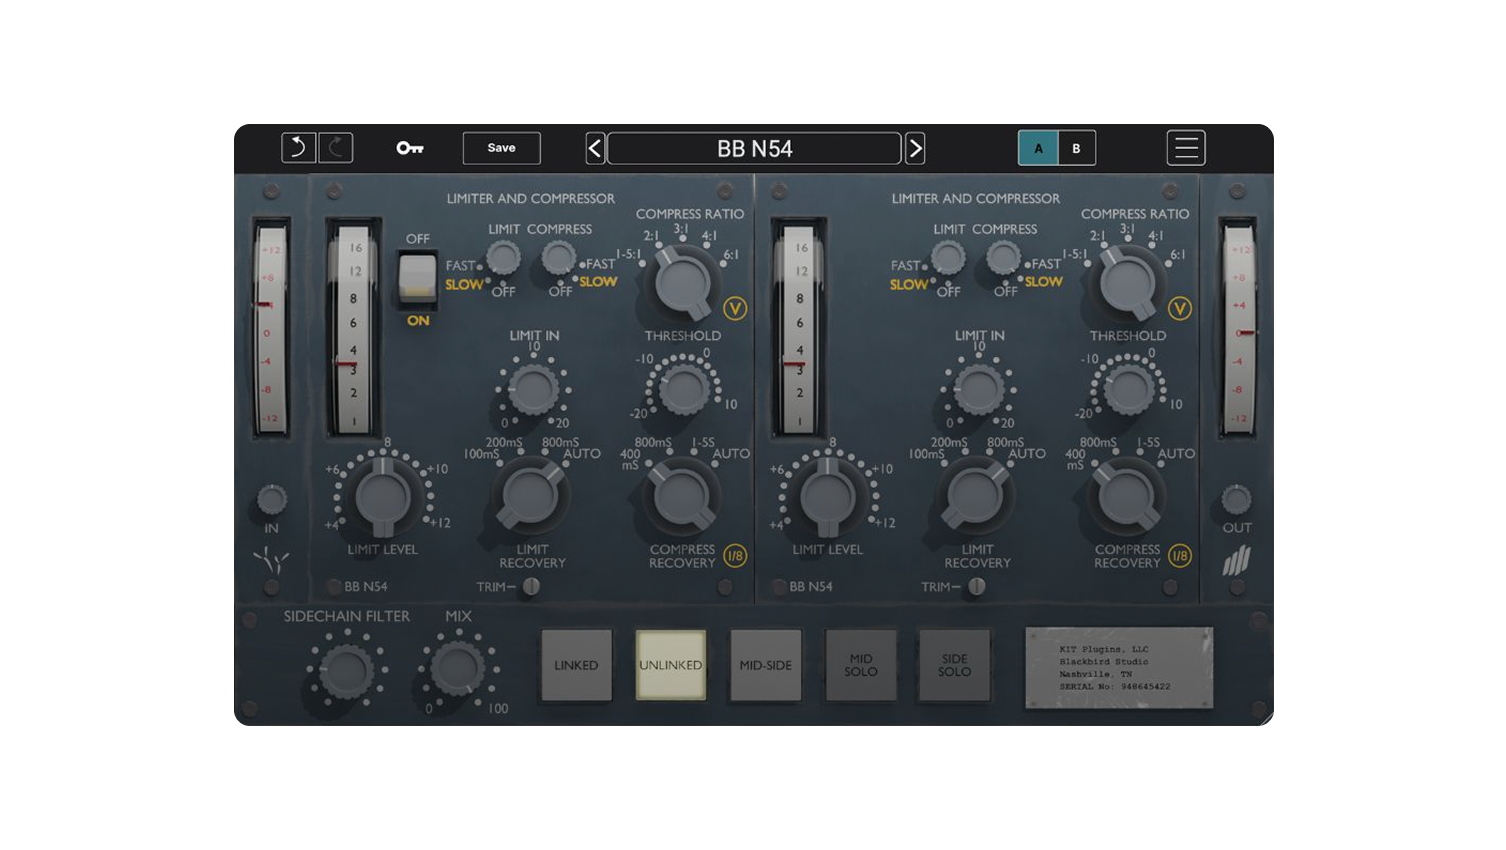This screenshot has width=1506, height=850.
Task: Click the redo arrow icon
Action: click(x=336, y=148)
